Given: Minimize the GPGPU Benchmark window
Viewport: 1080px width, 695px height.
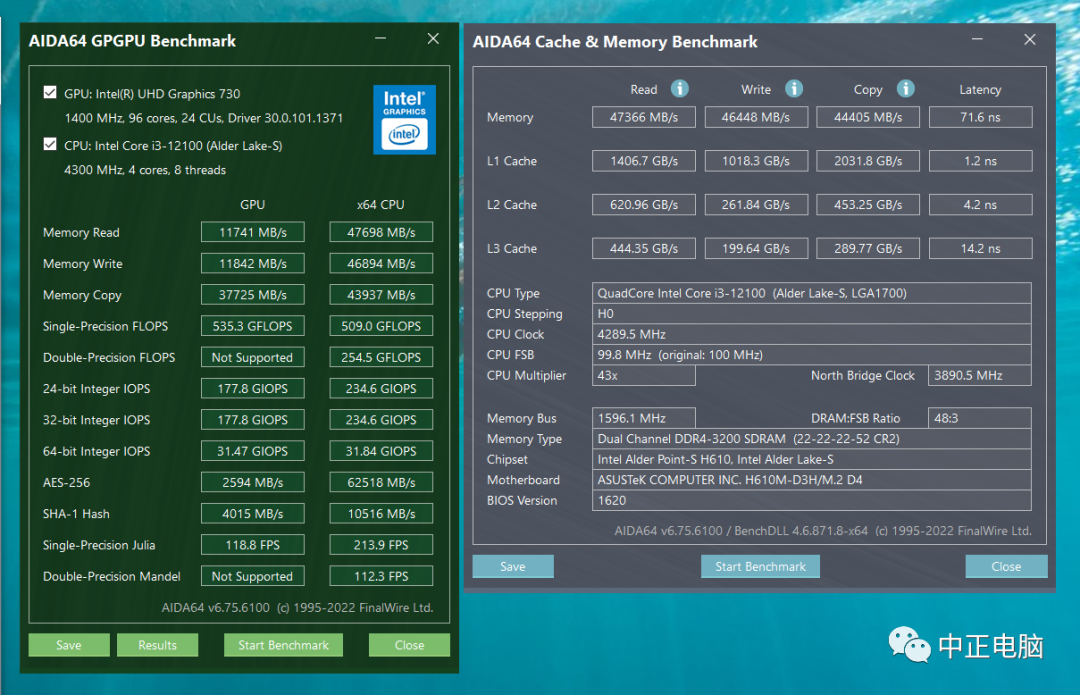Looking at the screenshot, I should [380, 39].
